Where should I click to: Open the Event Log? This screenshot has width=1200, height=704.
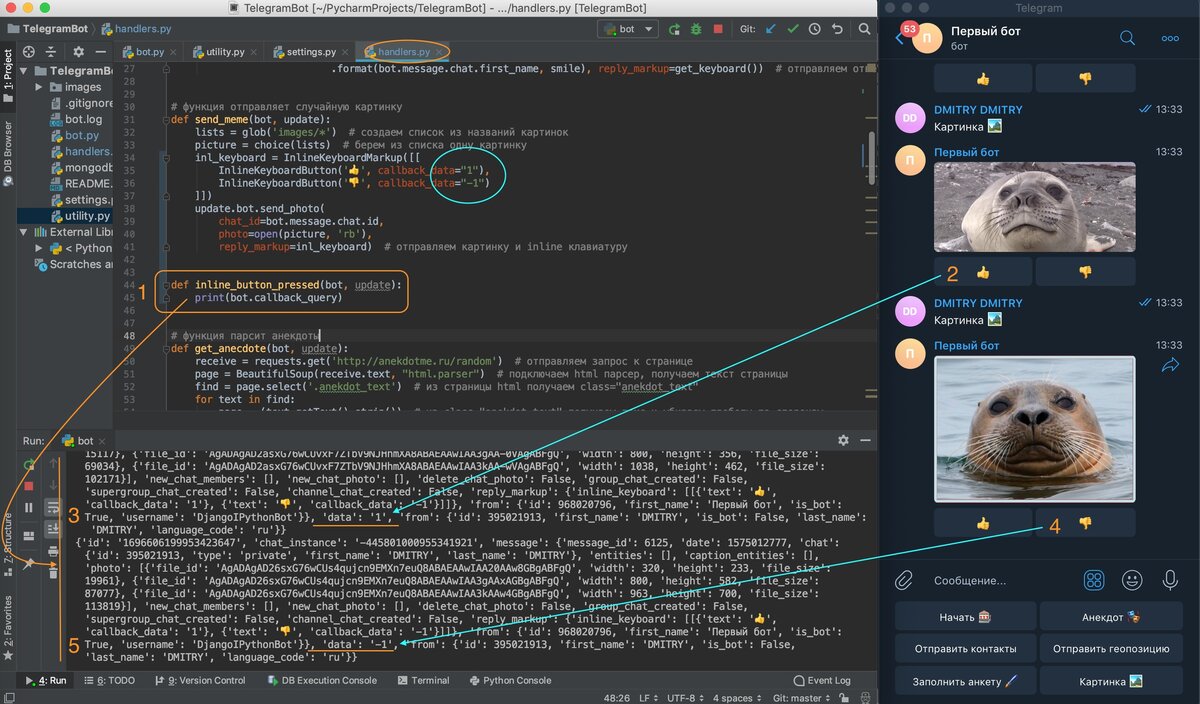click(821, 680)
